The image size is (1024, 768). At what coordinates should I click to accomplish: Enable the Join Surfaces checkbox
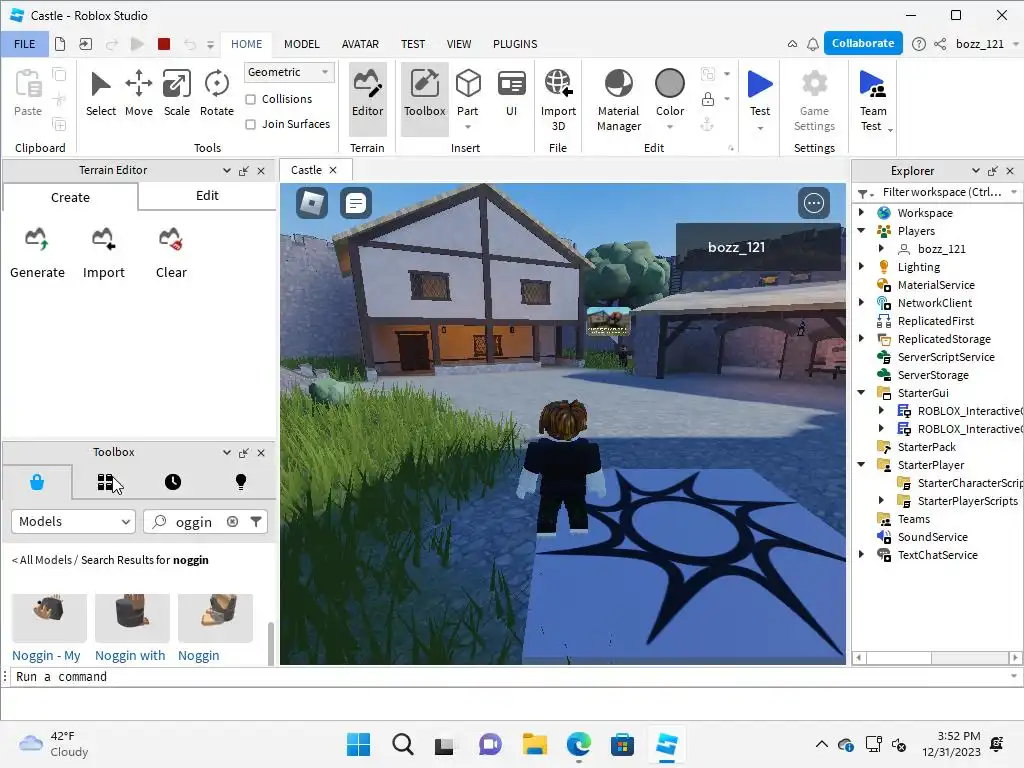(x=250, y=124)
